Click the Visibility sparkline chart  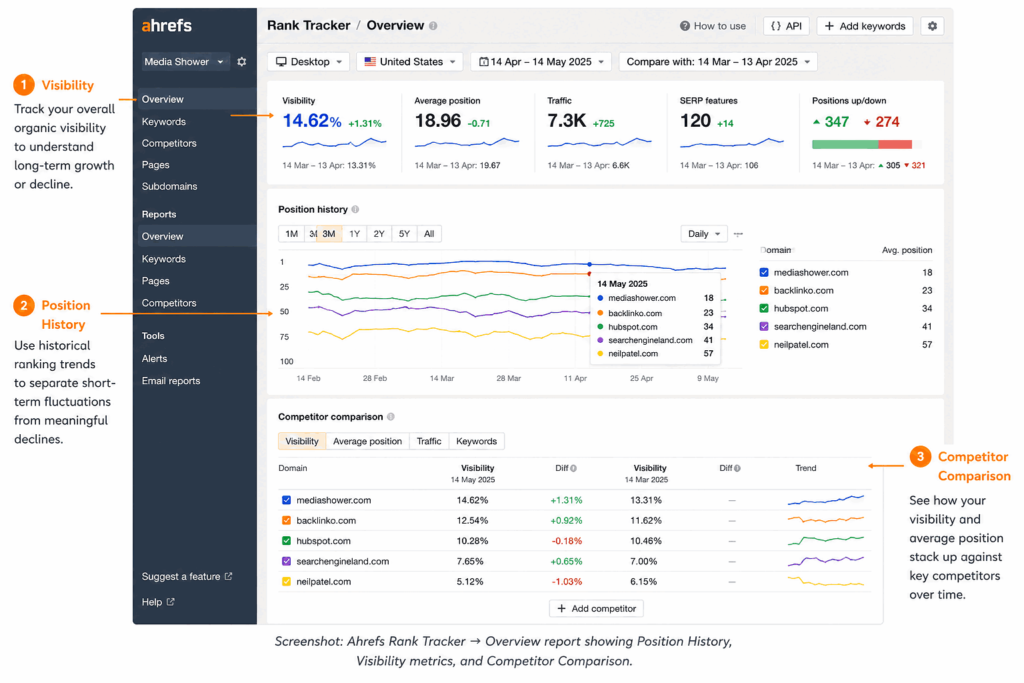coord(334,142)
